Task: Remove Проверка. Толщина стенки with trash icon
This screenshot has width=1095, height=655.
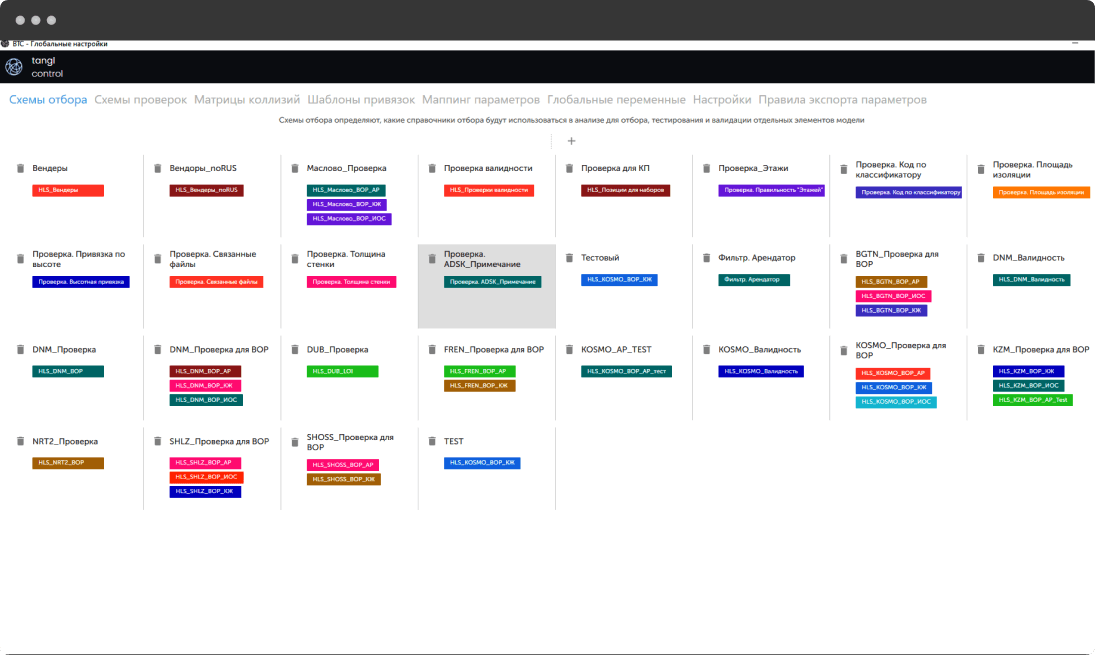Action: 295,259
